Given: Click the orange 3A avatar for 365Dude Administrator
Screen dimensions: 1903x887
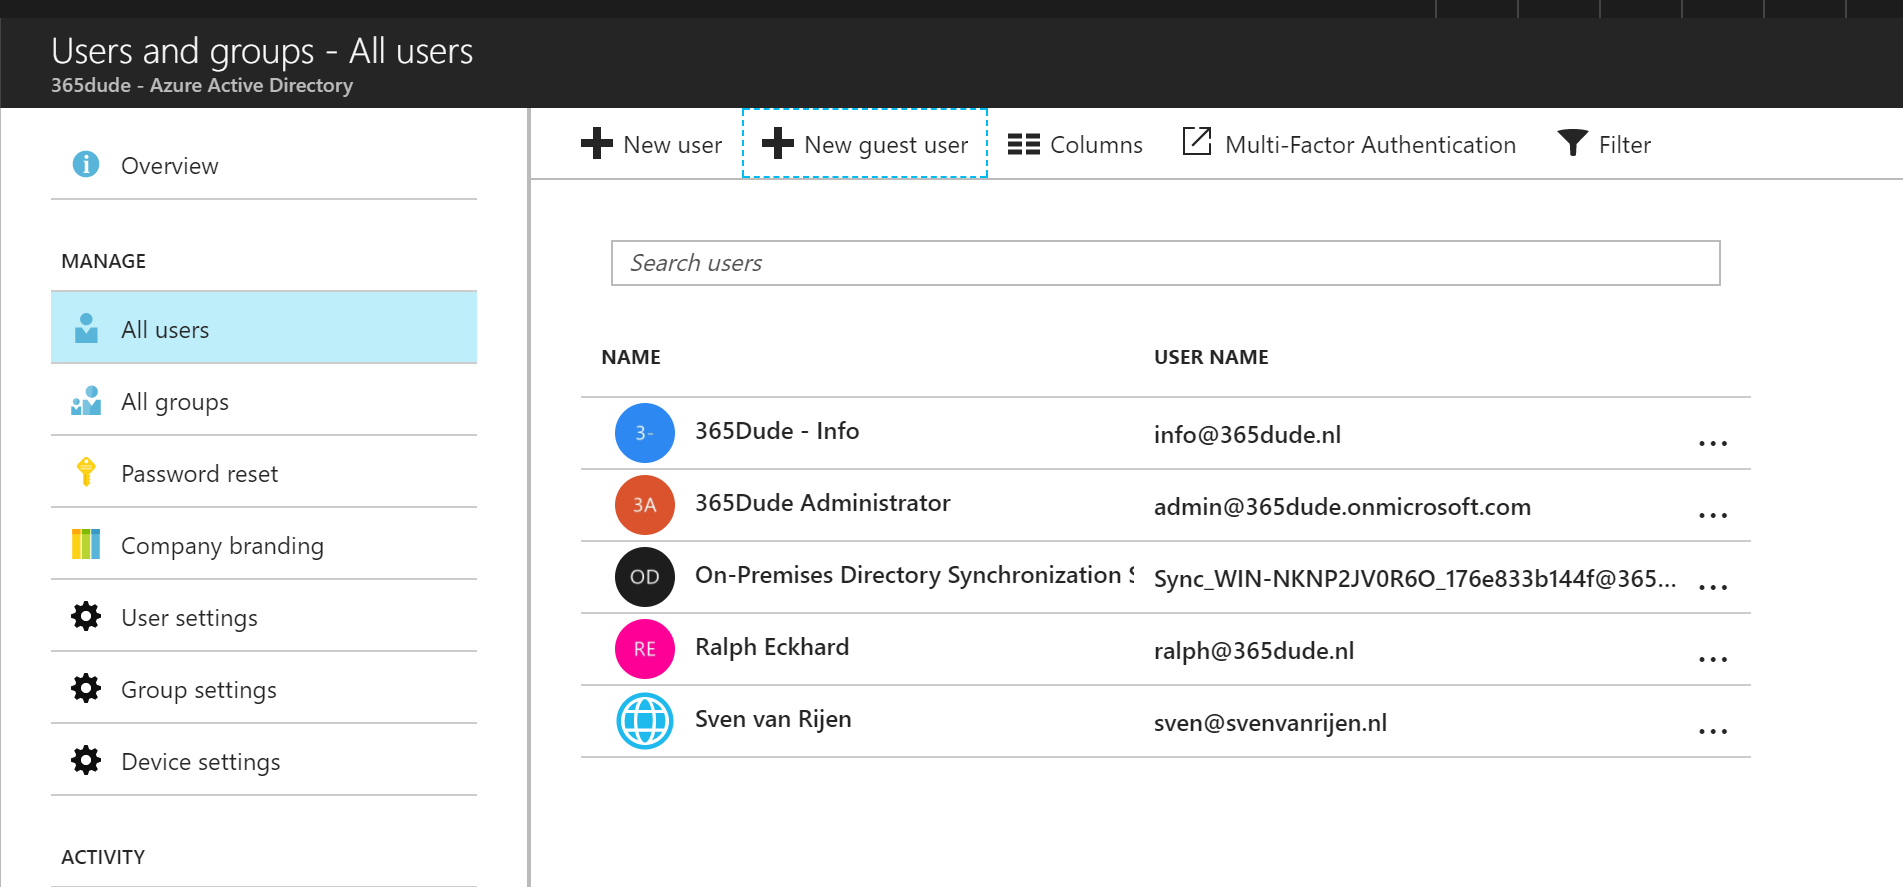Looking at the screenshot, I should (x=645, y=505).
